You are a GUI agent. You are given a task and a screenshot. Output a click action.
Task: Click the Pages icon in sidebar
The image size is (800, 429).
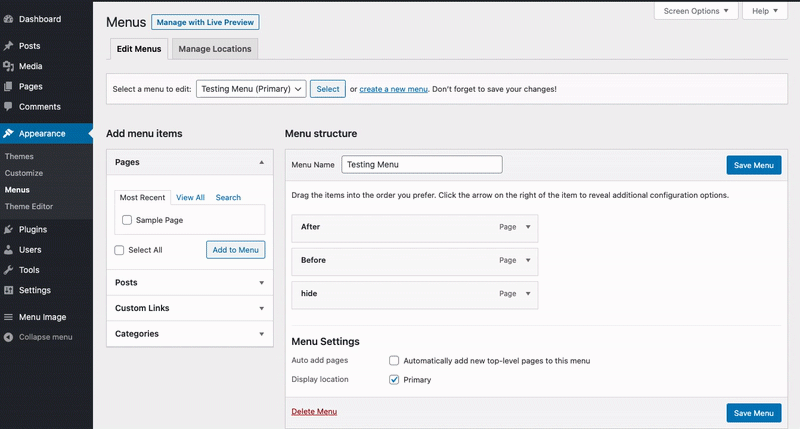coord(8,87)
